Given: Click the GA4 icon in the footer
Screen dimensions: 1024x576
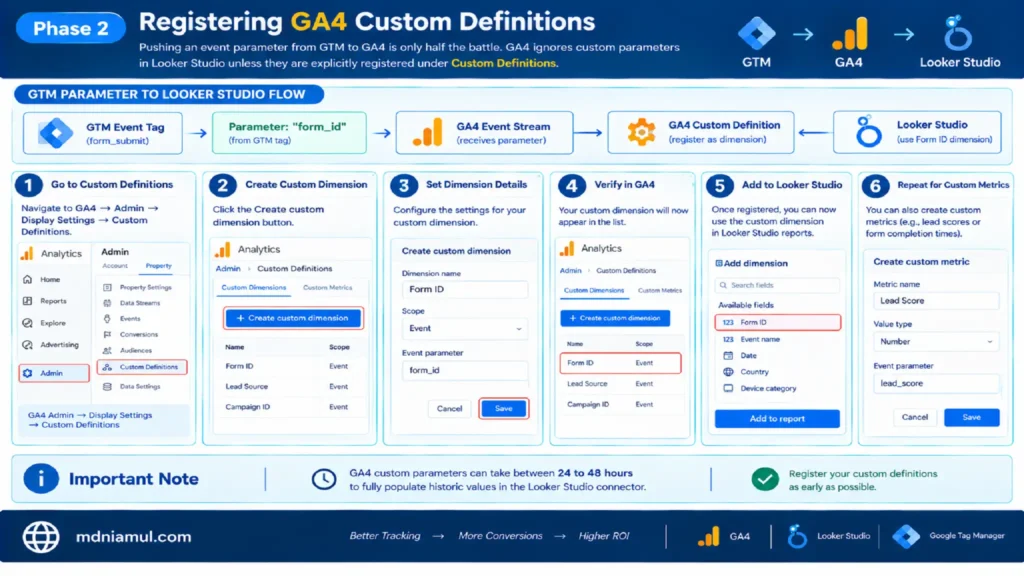Looking at the screenshot, I should [709, 536].
